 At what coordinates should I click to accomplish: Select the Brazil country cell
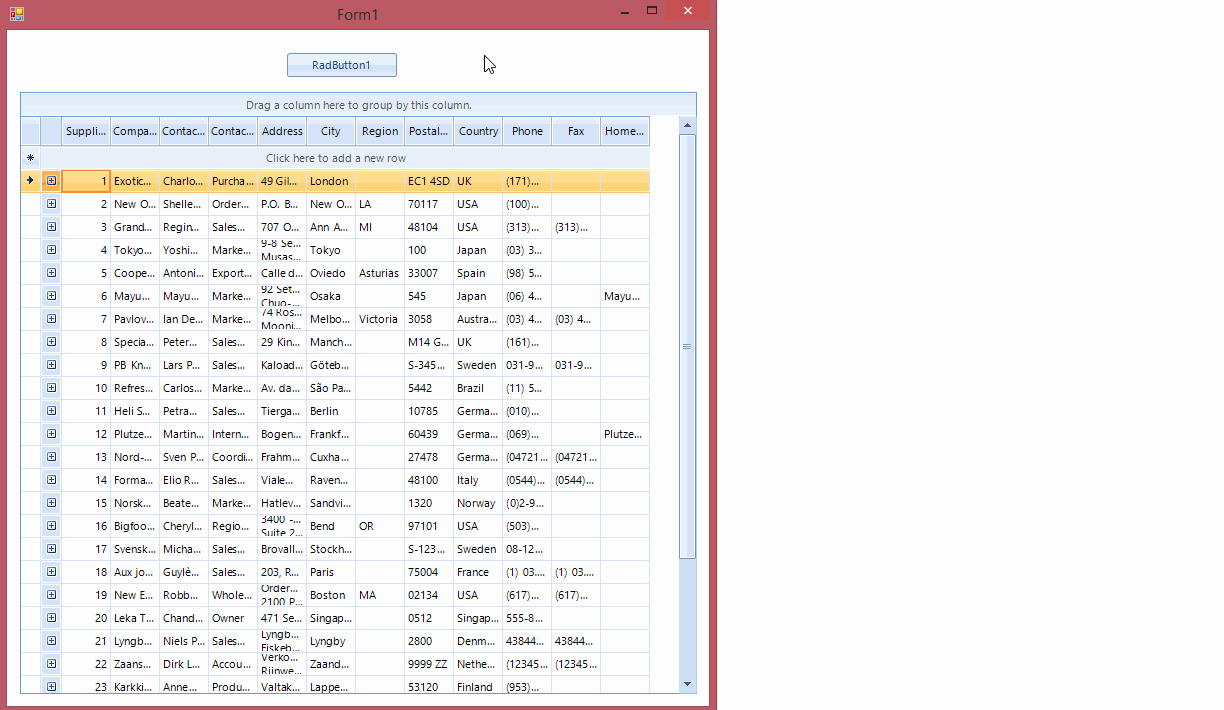coord(478,388)
